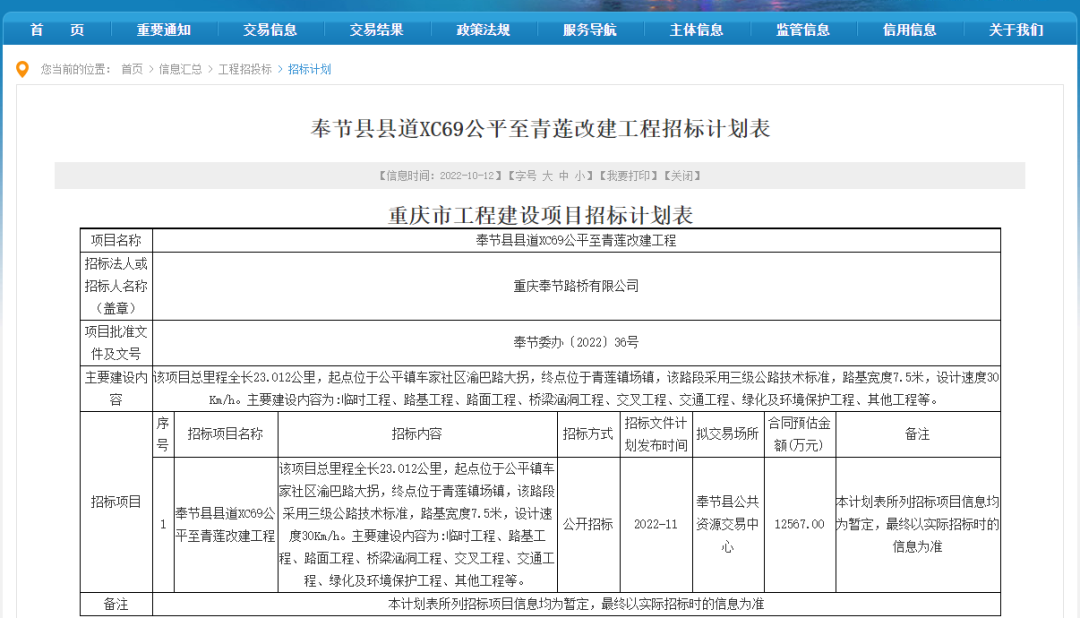Open the 监管信息 menu item

point(803,30)
